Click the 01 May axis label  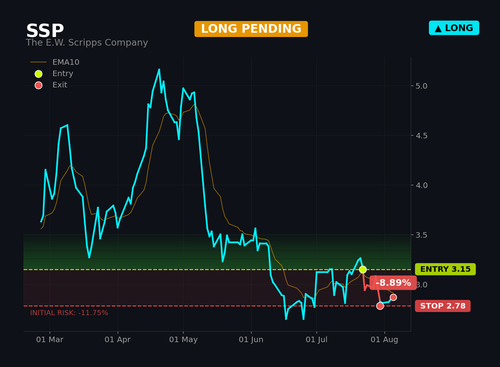[x=183, y=340]
